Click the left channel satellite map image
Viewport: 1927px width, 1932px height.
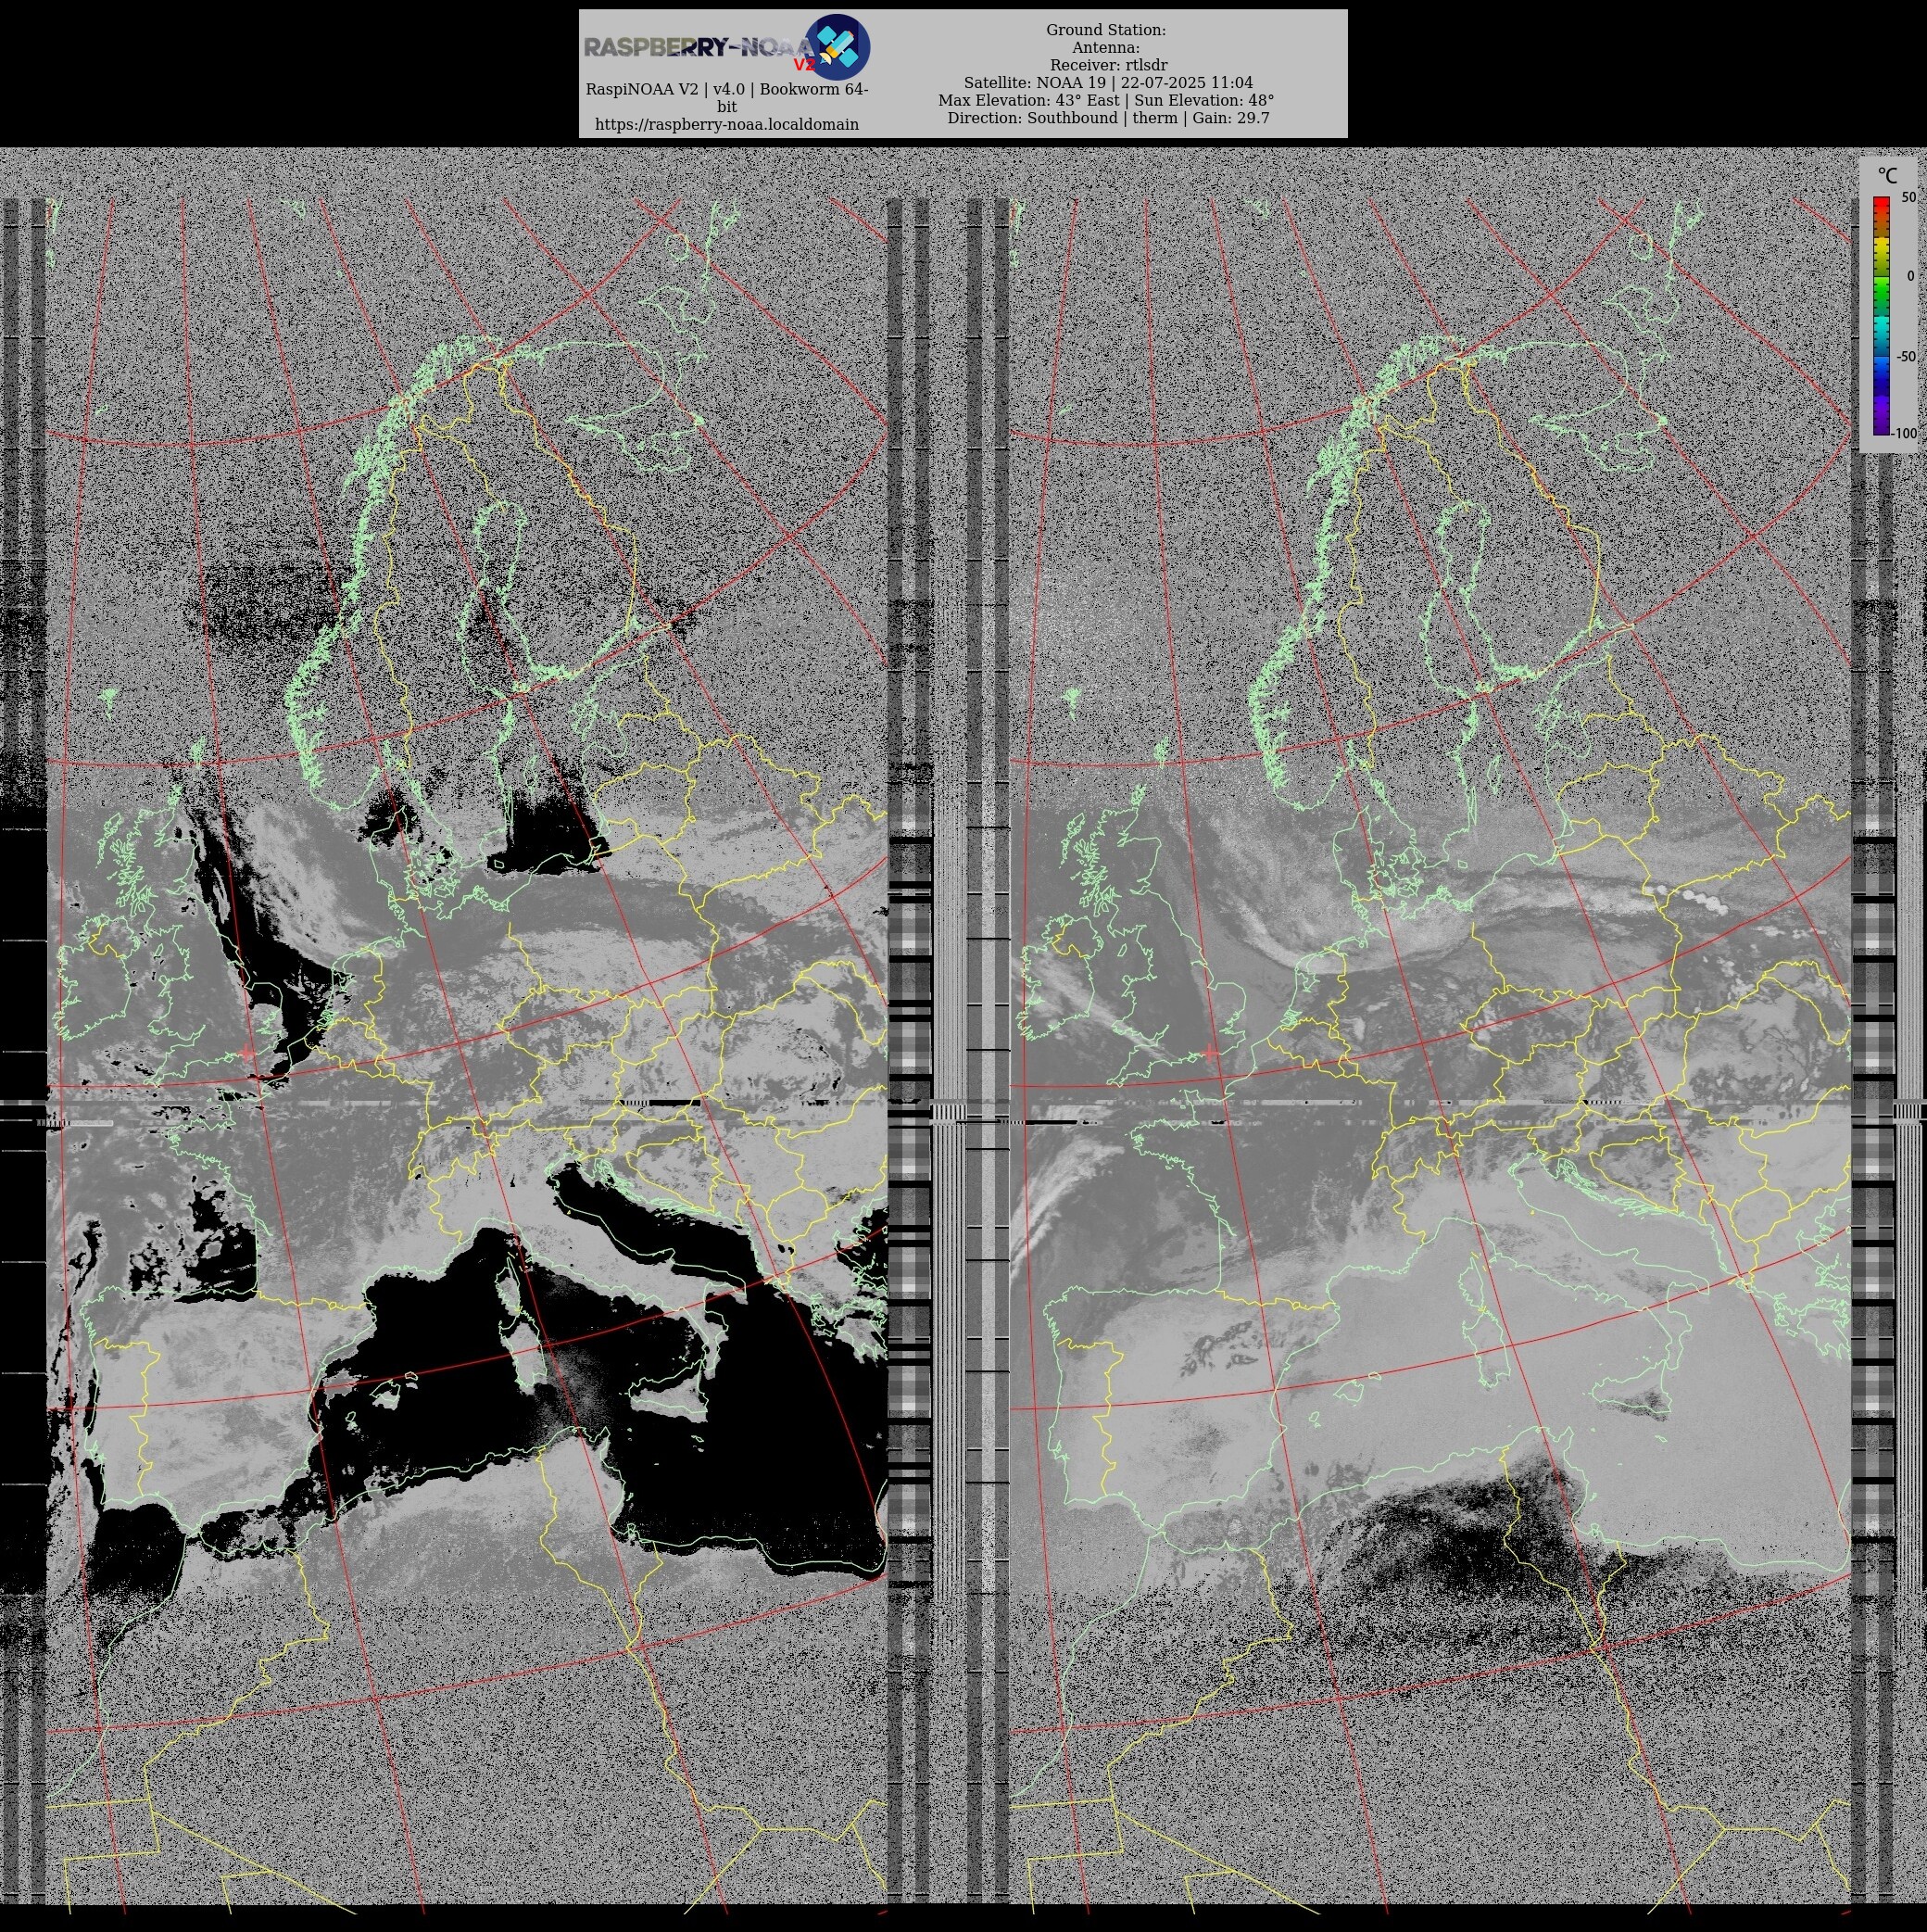[467, 1050]
